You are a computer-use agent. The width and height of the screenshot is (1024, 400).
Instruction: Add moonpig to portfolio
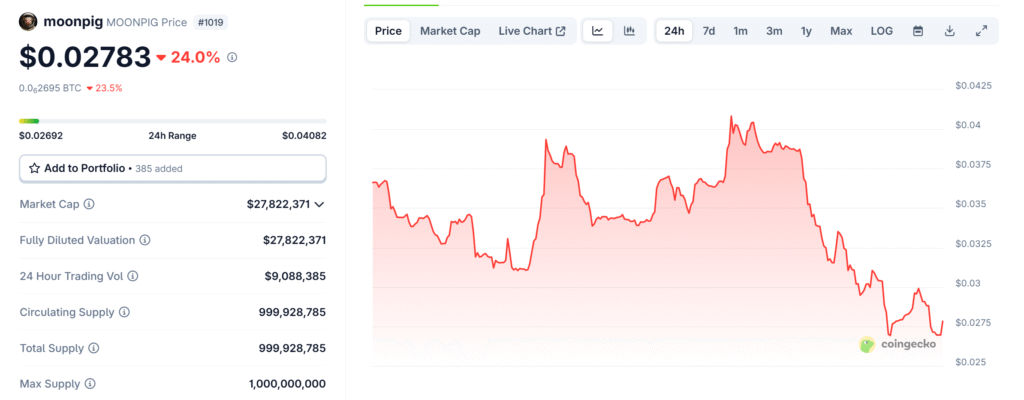click(172, 168)
